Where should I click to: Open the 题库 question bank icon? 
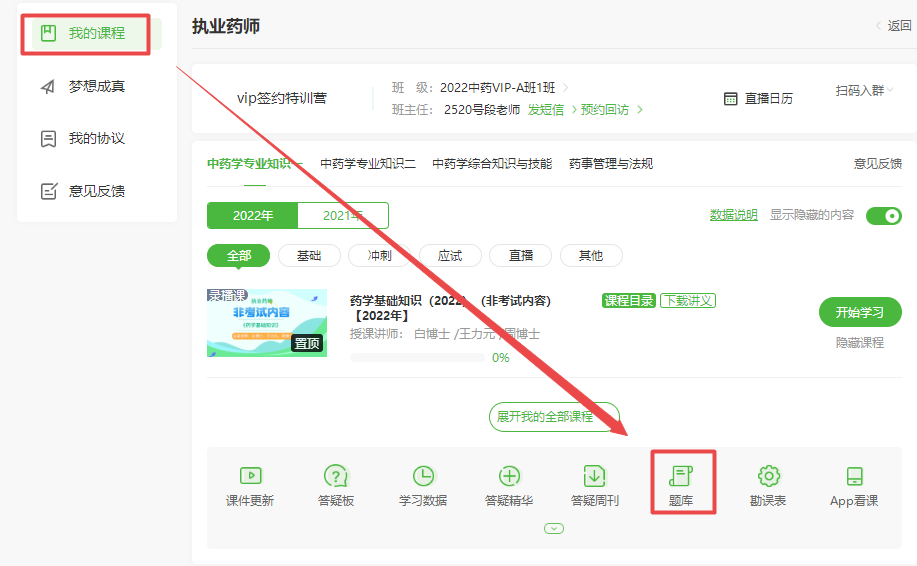pyautogui.click(x=682, y=477)
